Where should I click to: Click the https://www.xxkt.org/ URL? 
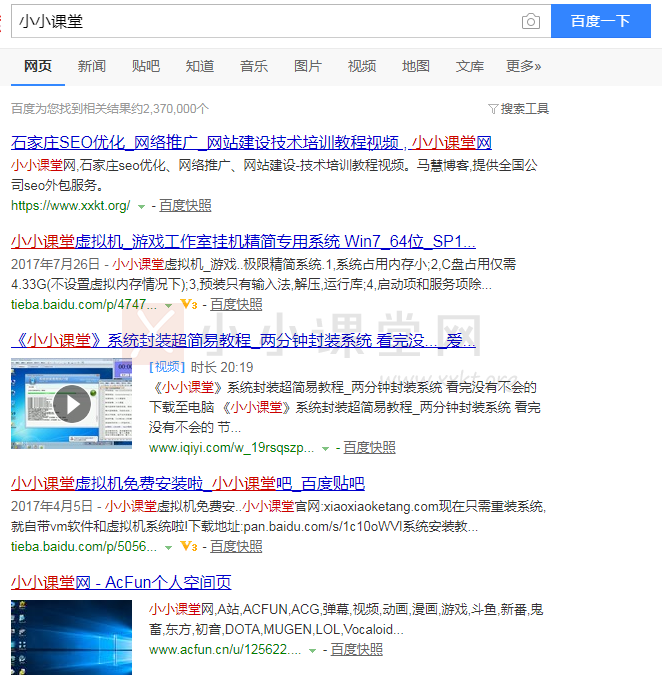[x=70, y=206]
